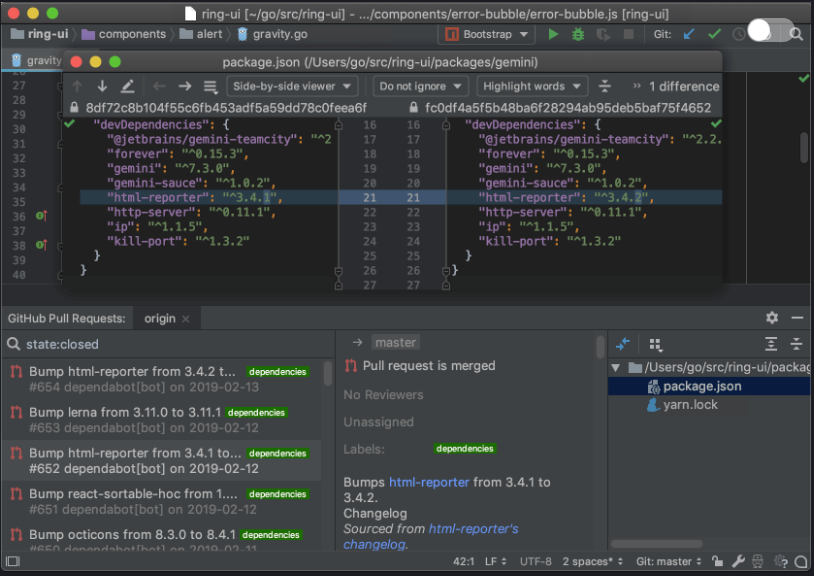This screenshot has height=576, width=814.
Task: Run with coverage icon in main toolbar
Action: click(603, 34)
